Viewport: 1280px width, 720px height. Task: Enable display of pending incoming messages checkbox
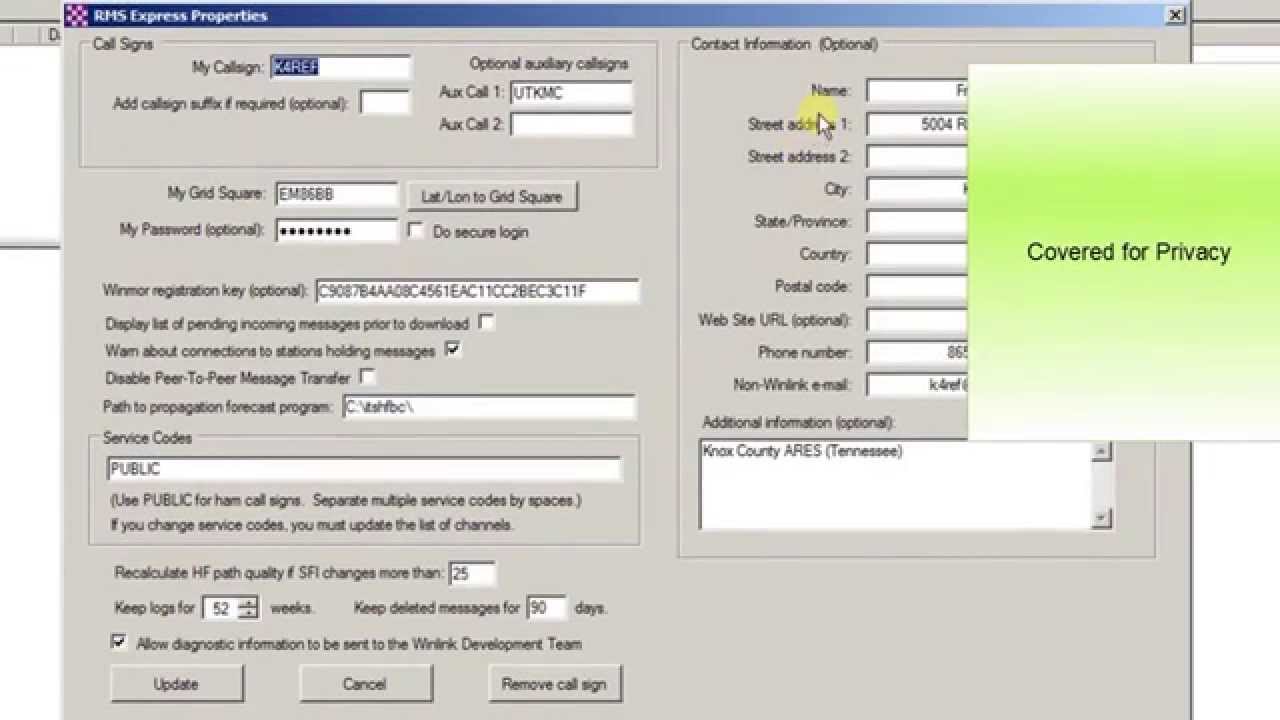coord(486,323)
